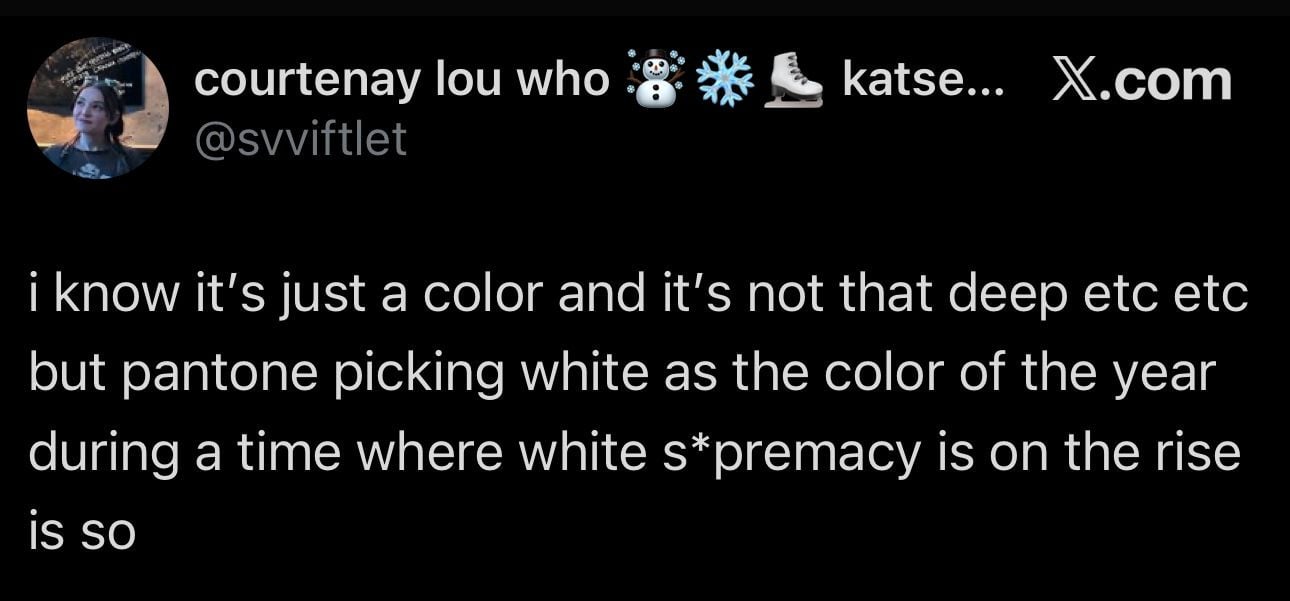Click the trailing "is so" final line
Screen dimensions: 1290x601
(81, 530)
